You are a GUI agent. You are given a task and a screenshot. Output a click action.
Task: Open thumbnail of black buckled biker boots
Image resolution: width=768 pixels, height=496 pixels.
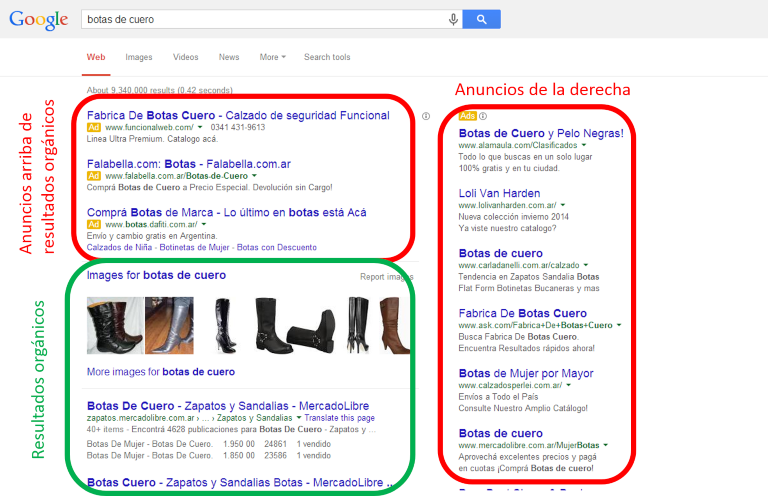295,325
